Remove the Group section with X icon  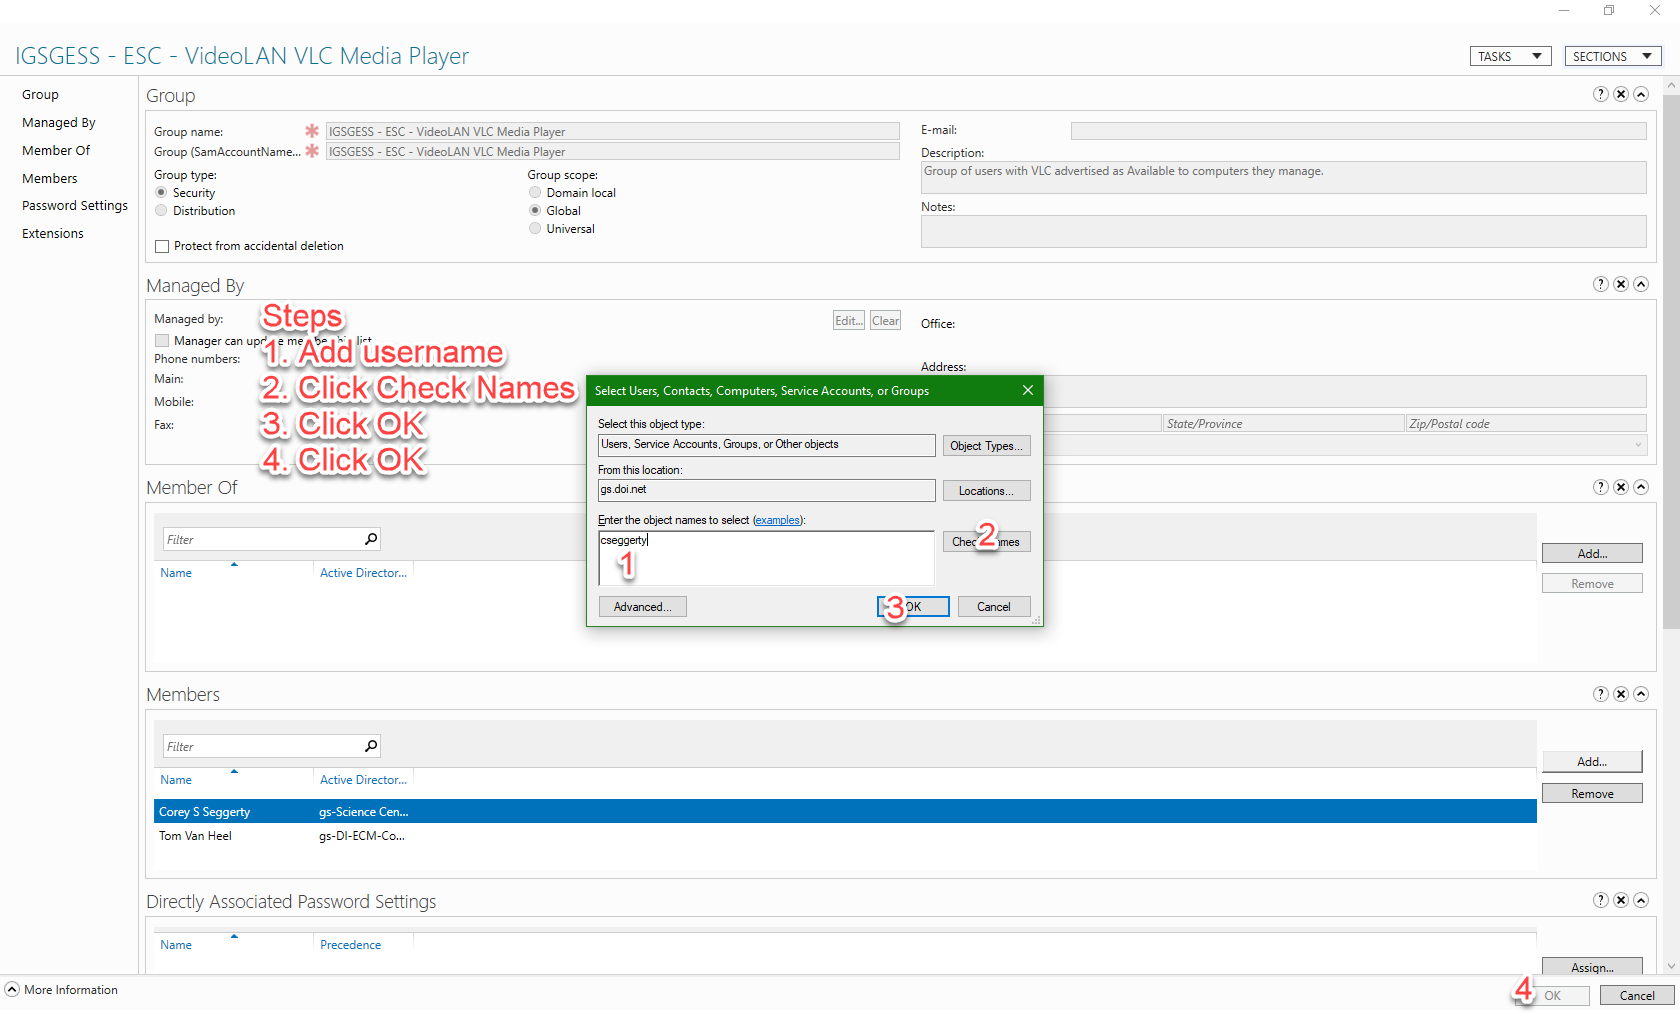click(1621, 94)
